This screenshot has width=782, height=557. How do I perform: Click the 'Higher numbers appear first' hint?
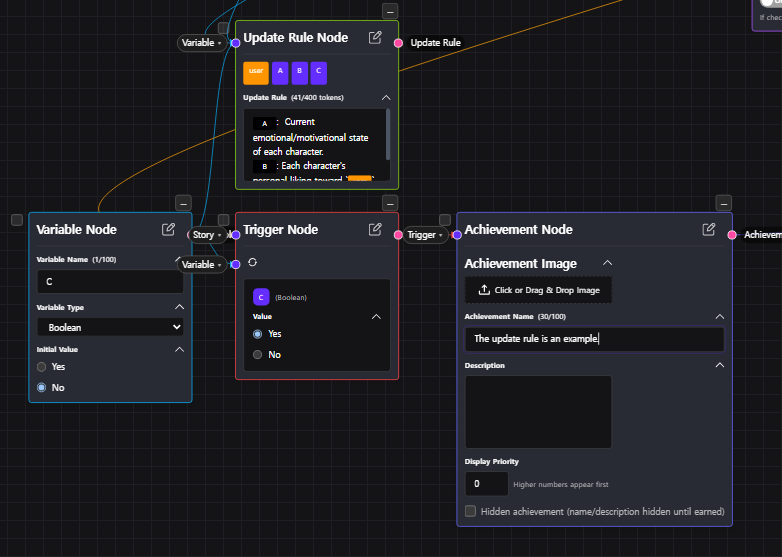pos(561,484)
